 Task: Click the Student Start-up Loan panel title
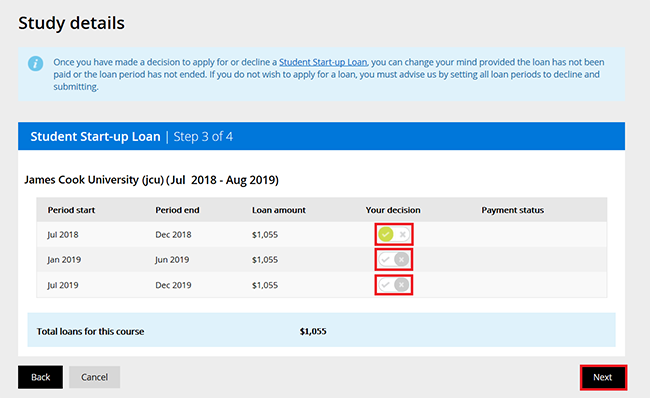[95, 136]
